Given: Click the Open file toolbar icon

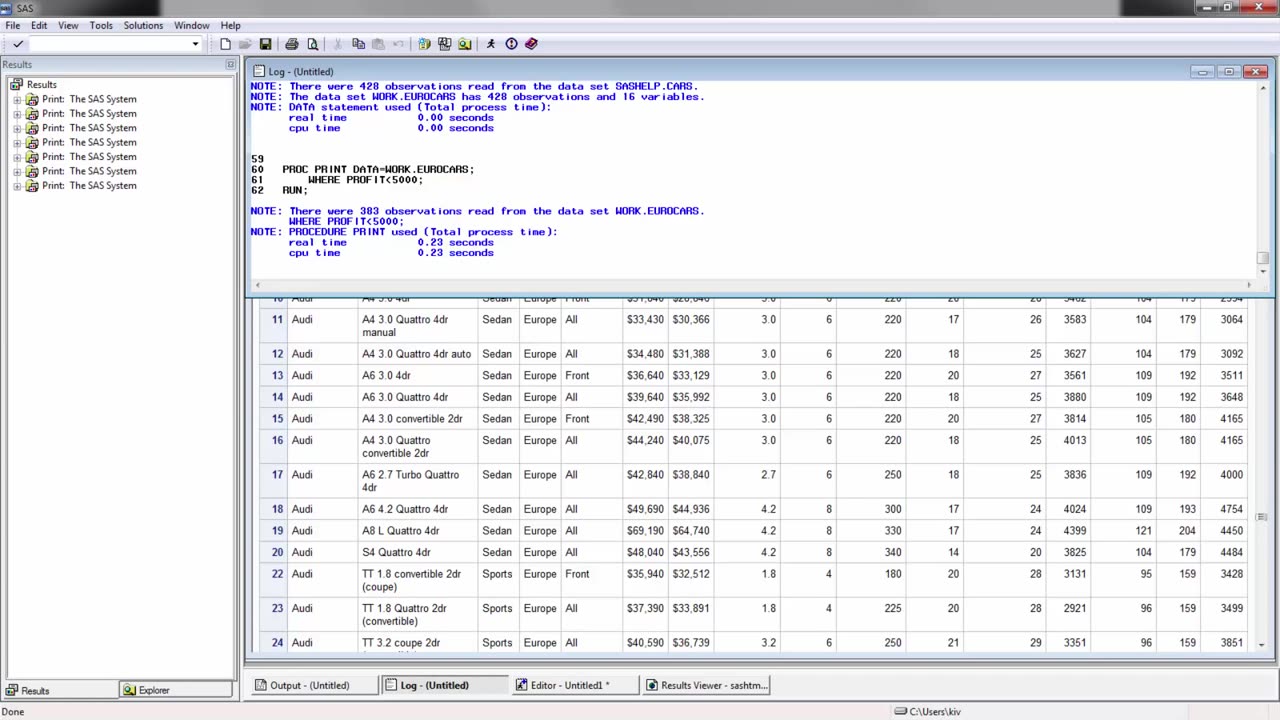Looking at the screenshot, I should coord(245,44).
